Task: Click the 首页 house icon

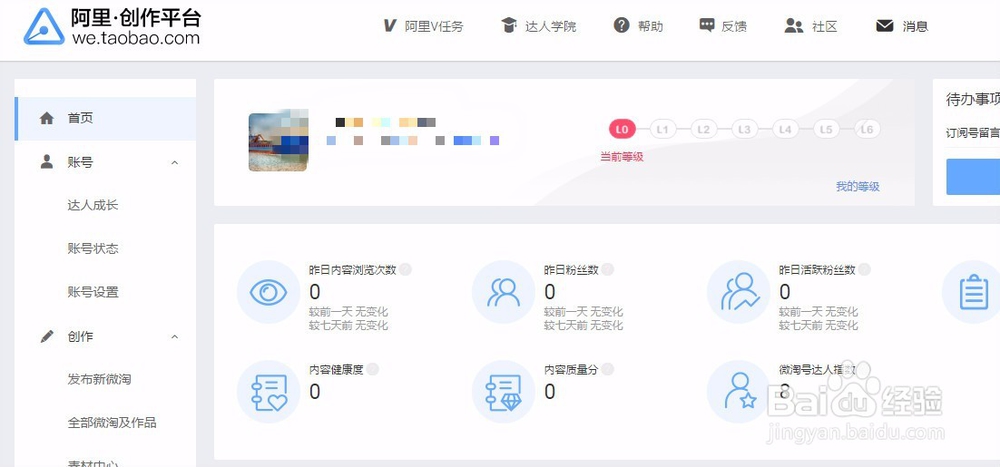Action: [47, 118]
